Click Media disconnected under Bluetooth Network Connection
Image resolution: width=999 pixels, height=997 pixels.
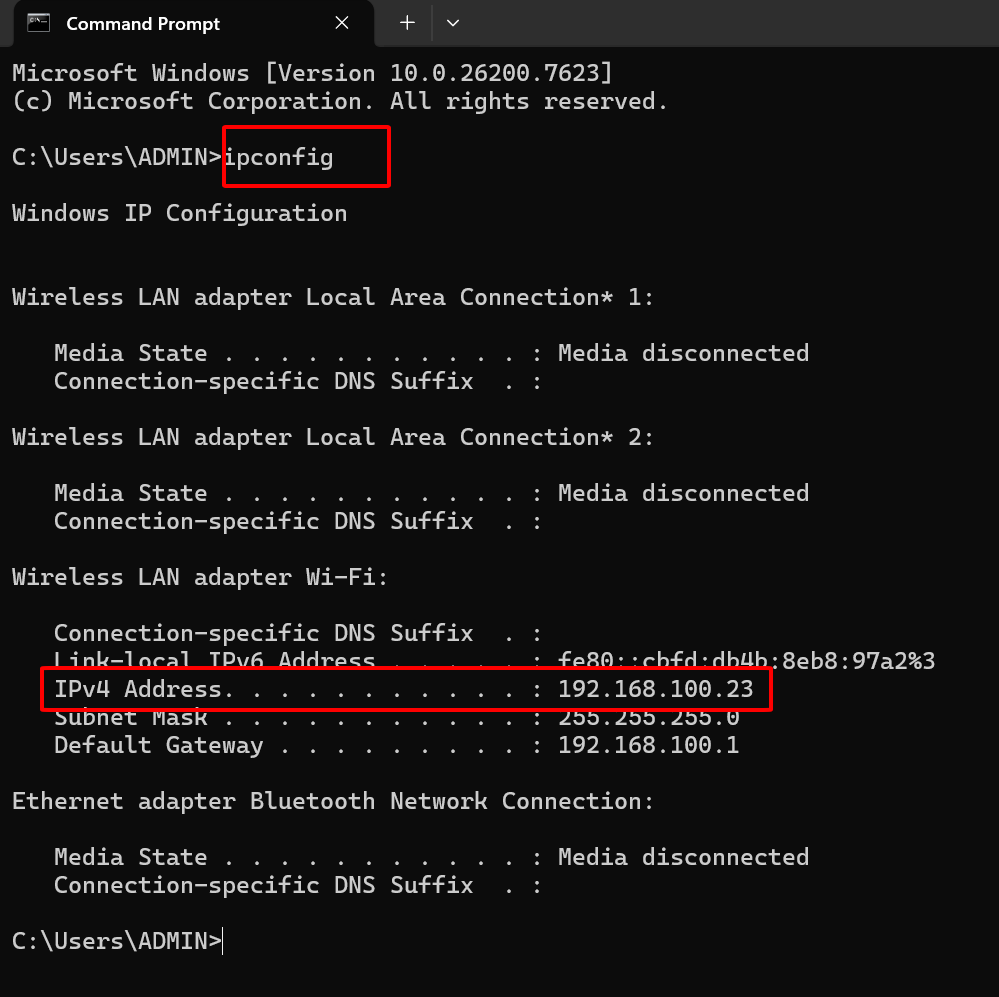pyautogui.click(x=683, y=857)
